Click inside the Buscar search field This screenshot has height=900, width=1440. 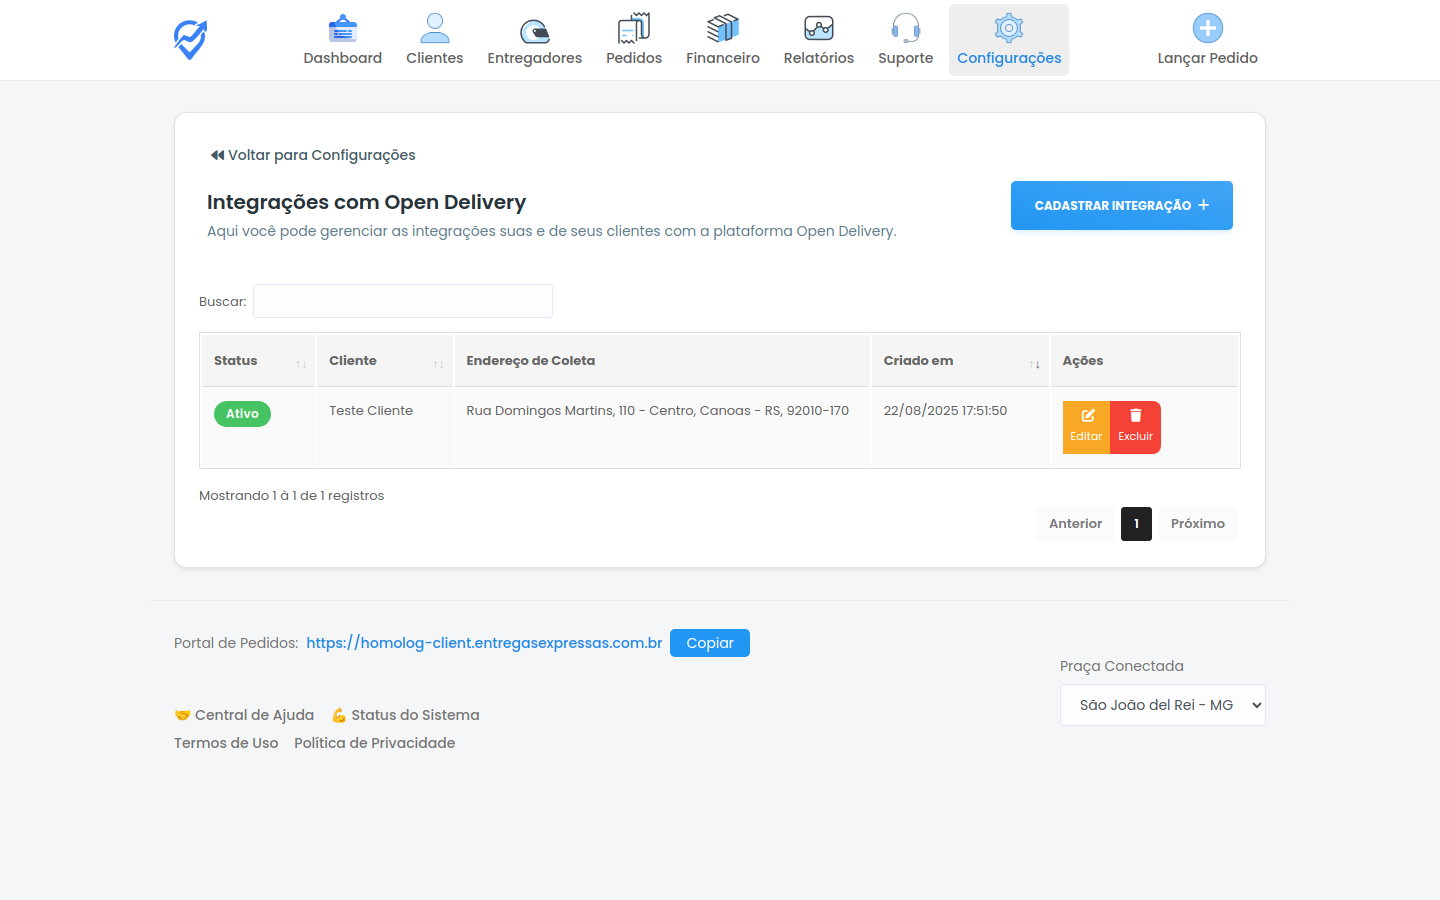[403, 301]
